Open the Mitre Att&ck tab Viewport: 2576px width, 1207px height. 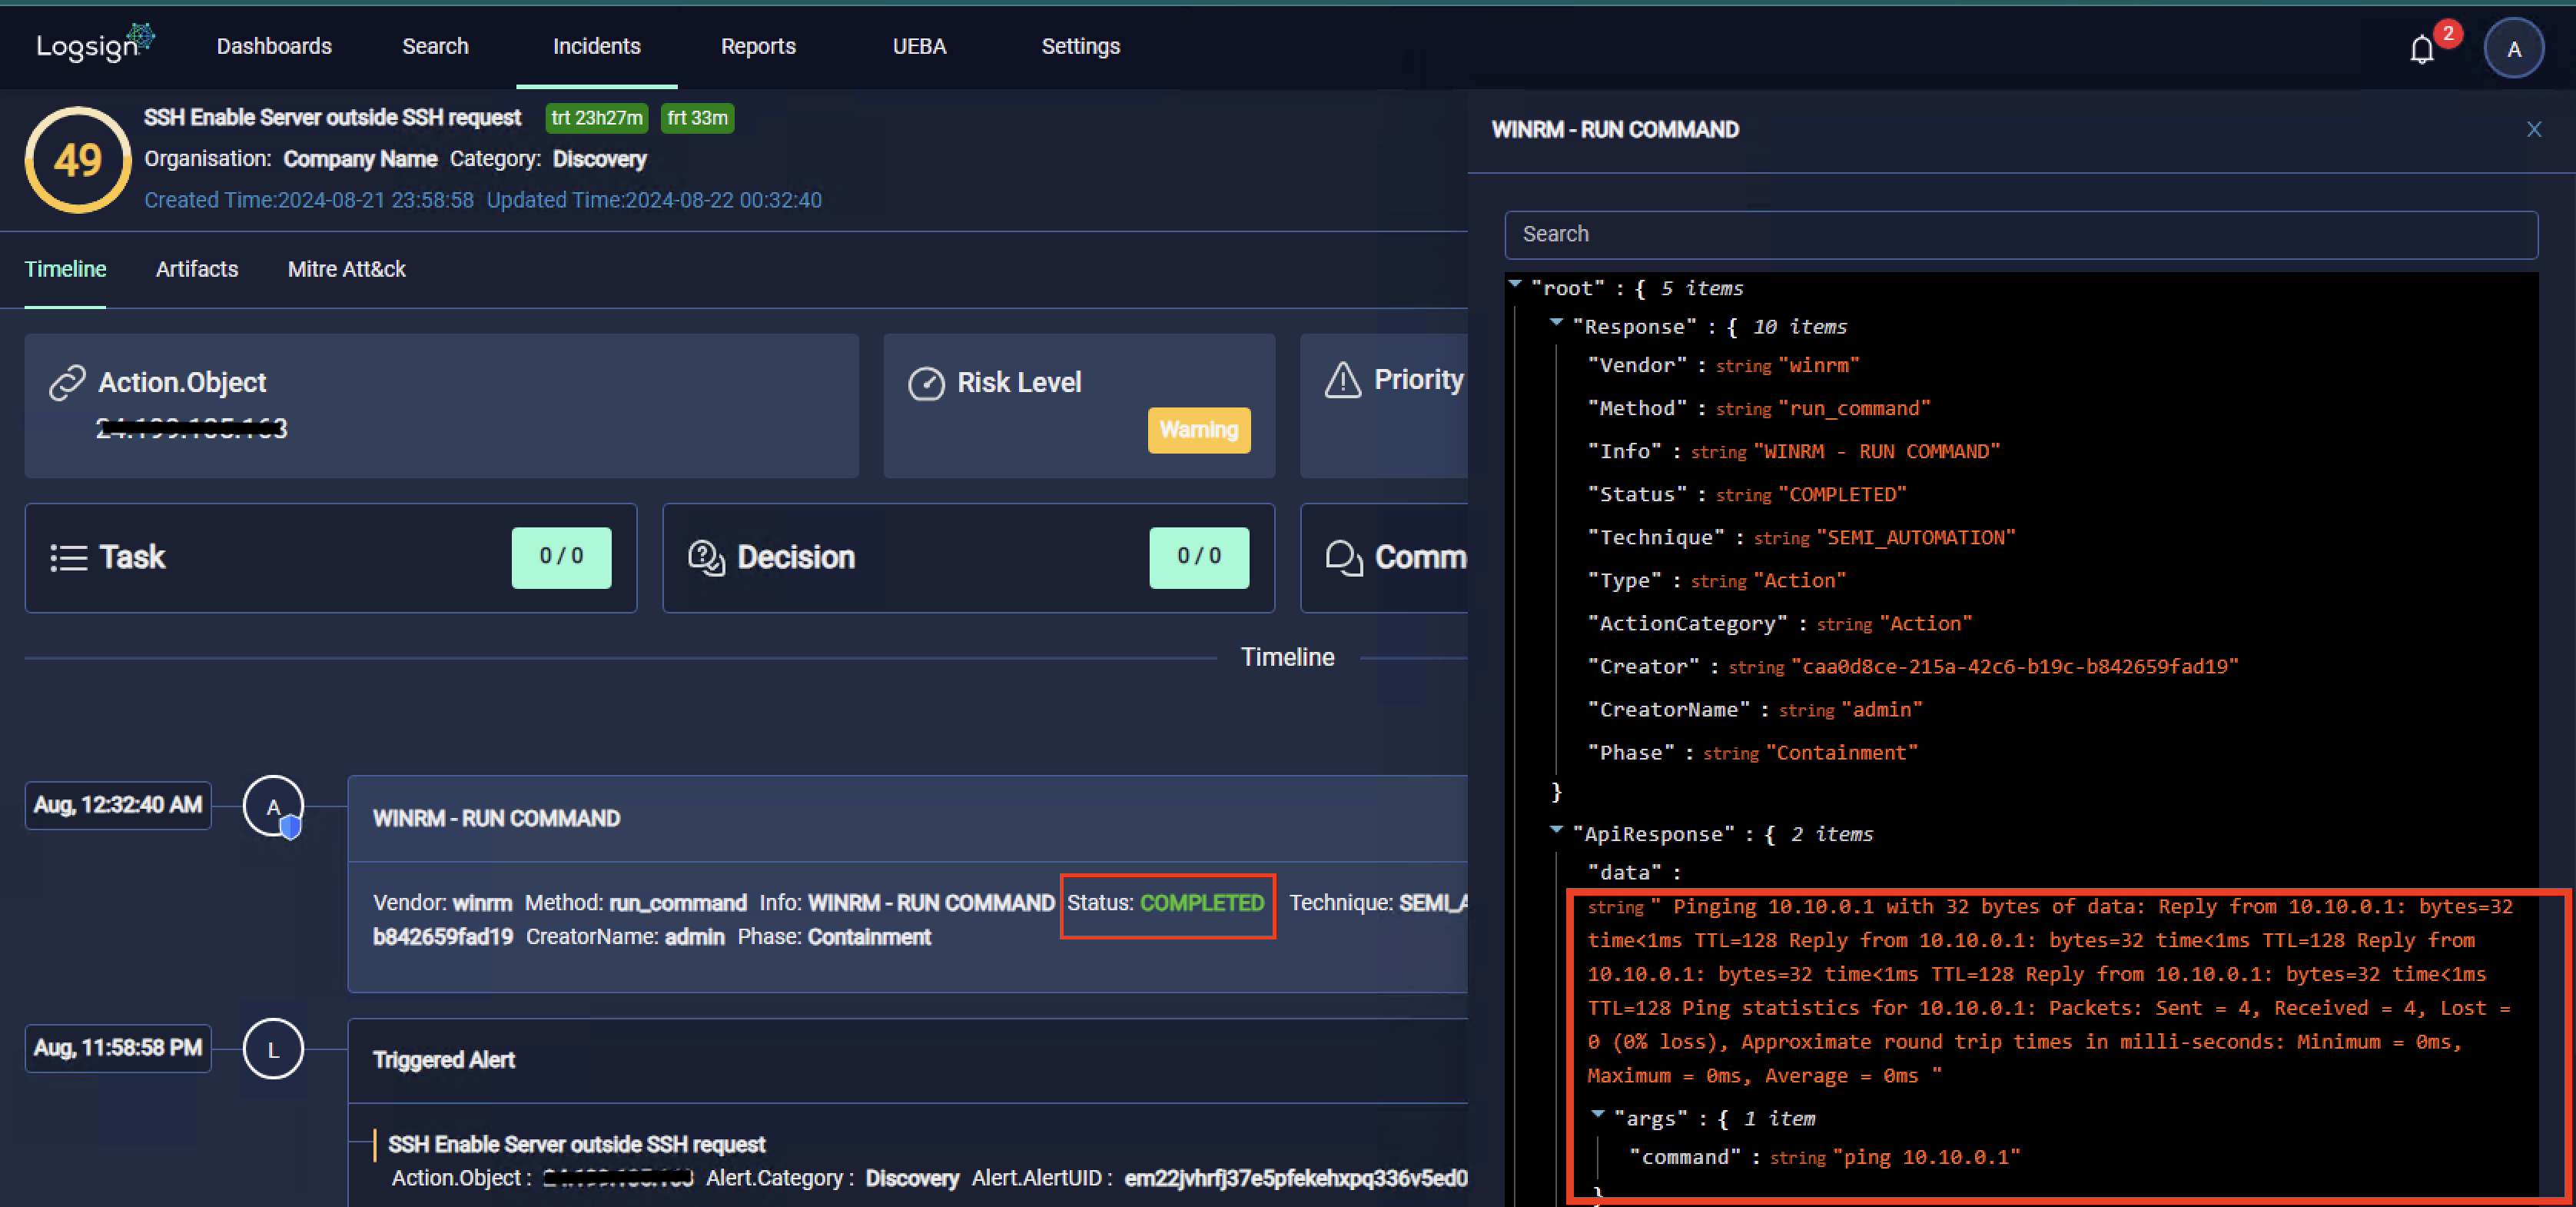[346, 269]
